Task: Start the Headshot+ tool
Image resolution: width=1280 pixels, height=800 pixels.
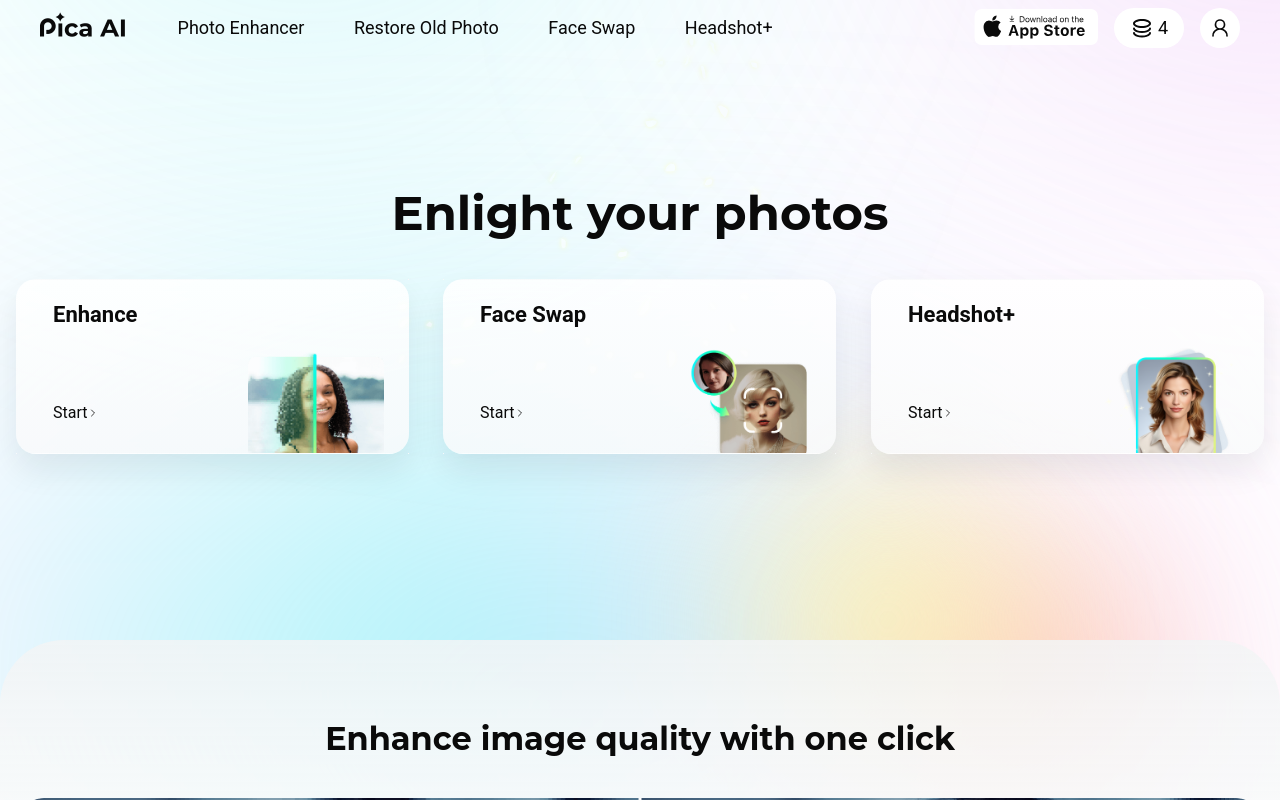Action: click(x=929, y=412)
